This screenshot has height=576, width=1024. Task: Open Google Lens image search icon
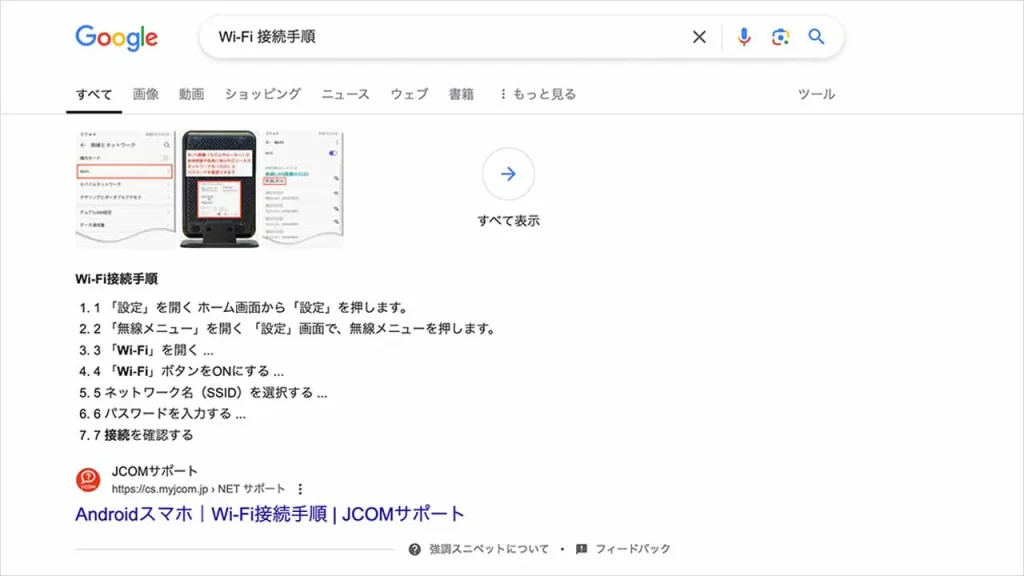780,37
